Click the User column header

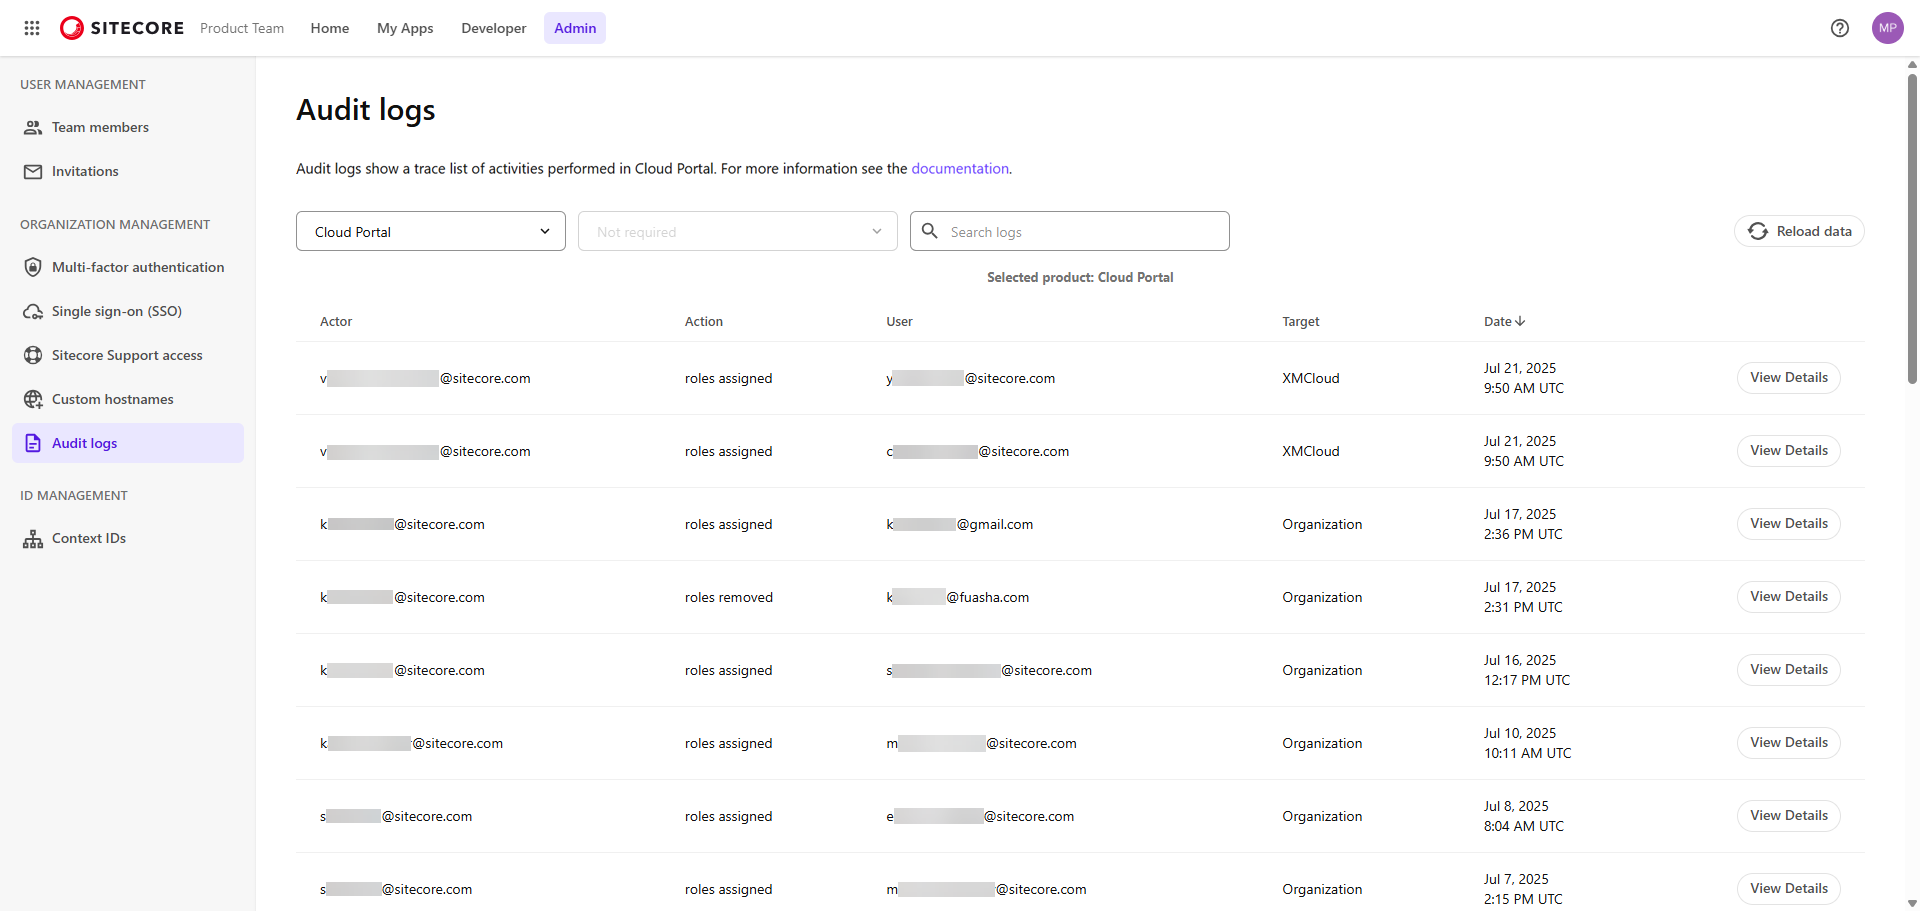(x=900, y=321)
